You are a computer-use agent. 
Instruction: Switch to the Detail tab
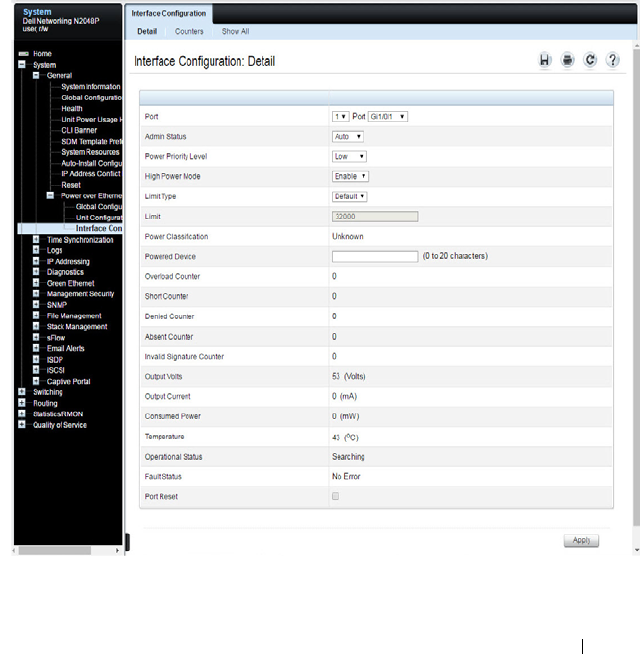click(x=147, y=32)
